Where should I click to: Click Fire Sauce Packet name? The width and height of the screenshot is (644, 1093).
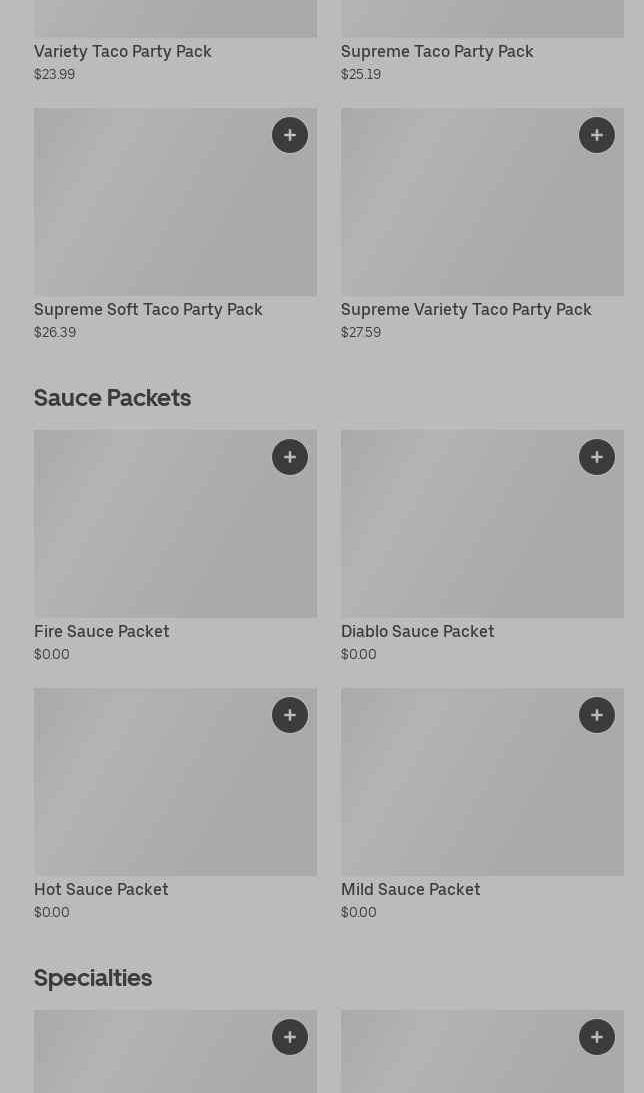(x=102, y=631)
